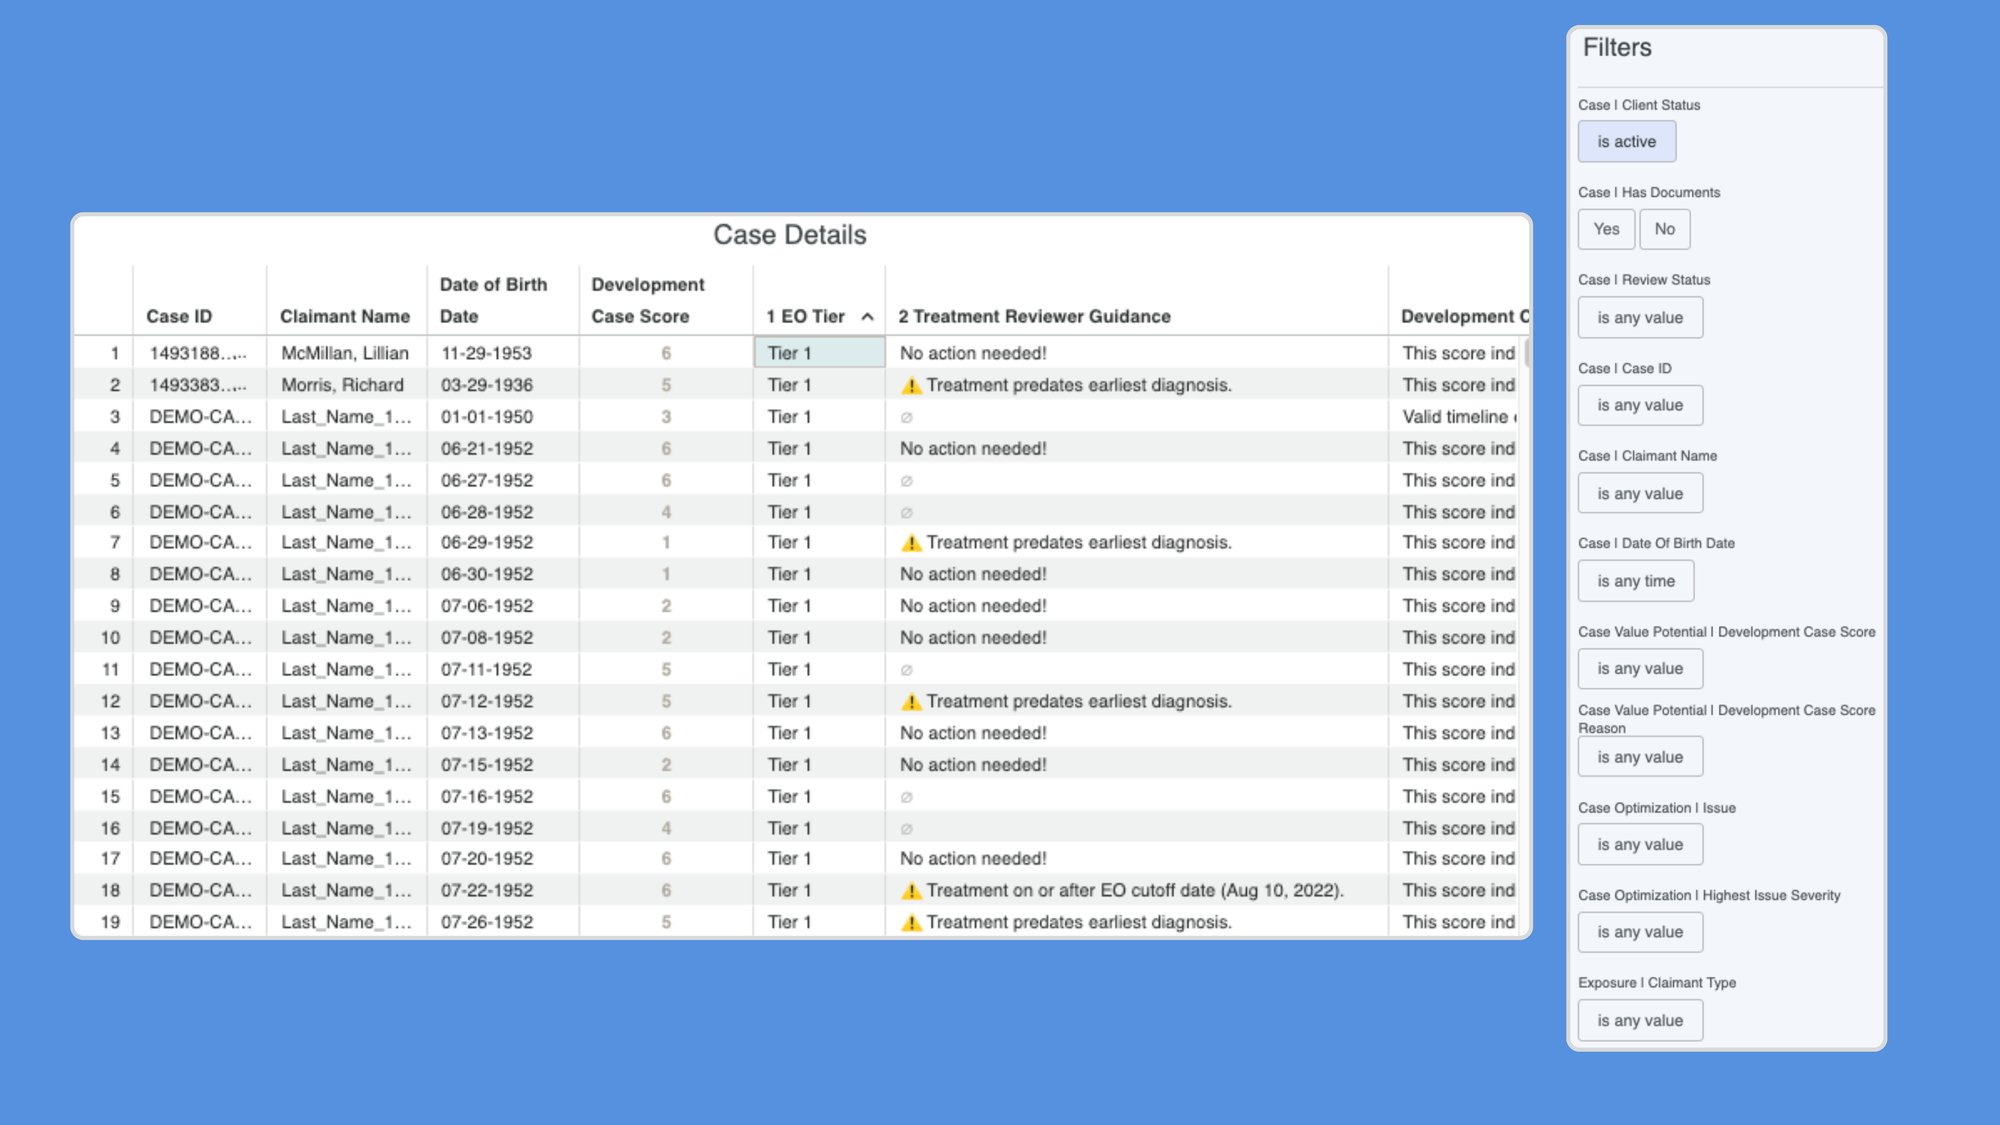The height and width of the screenshot is (1125, 2000).
Task: Sort by 1 EO Tier column header
Action: [x=806, y=317]
